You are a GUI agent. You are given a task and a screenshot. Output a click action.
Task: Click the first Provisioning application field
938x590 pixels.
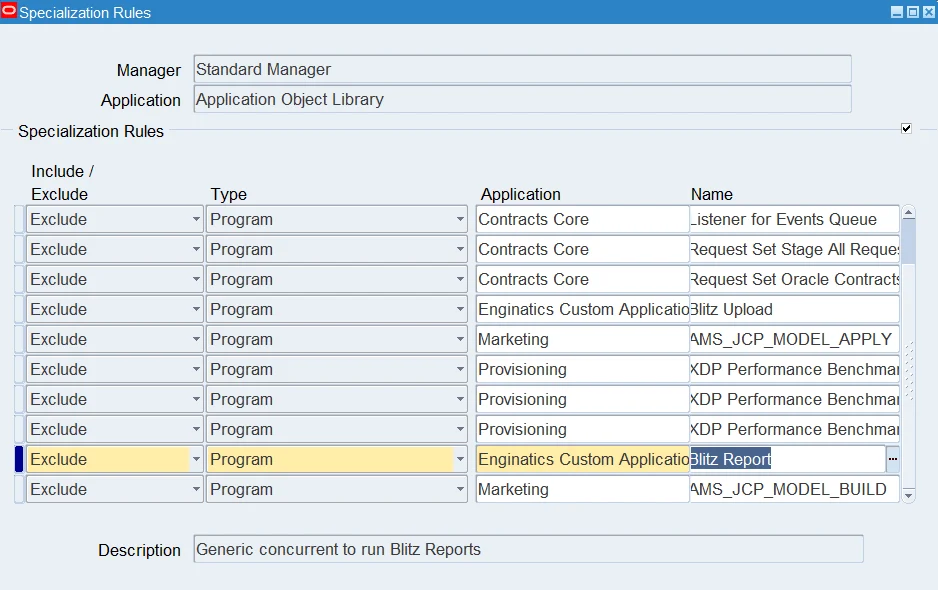(583, 369)
